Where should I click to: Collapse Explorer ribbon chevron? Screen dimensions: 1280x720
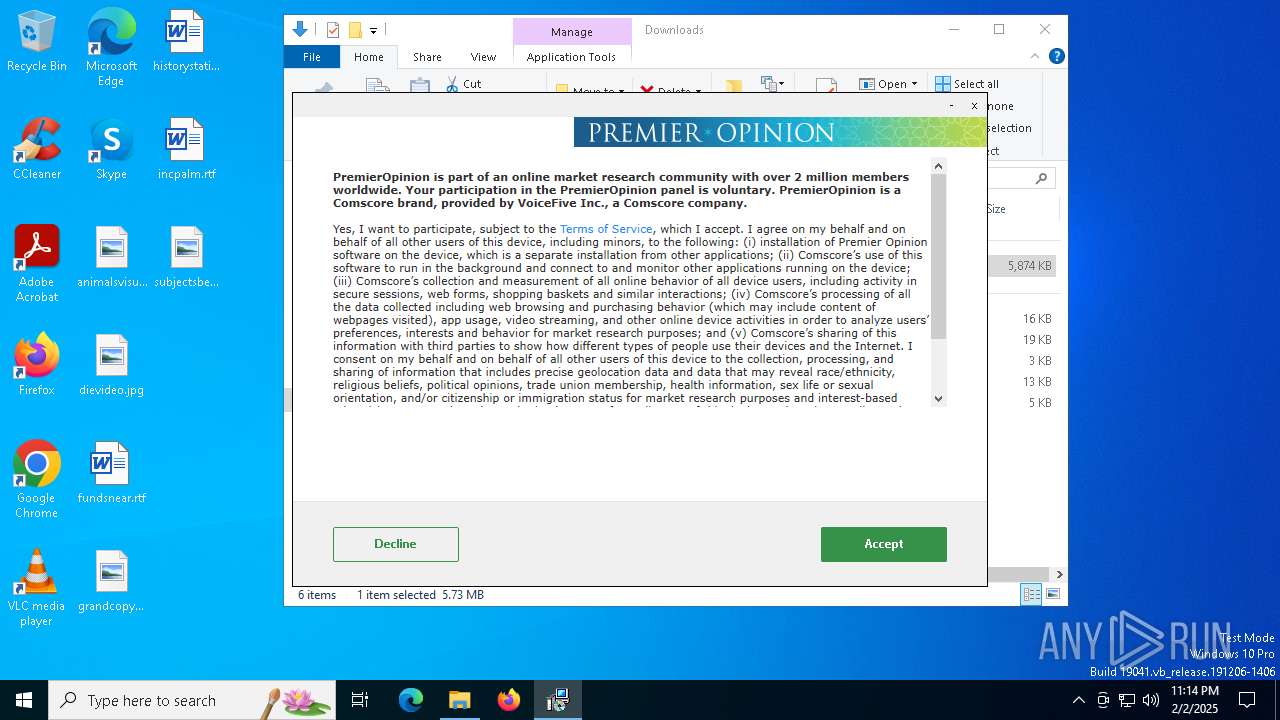point(1035,56)
